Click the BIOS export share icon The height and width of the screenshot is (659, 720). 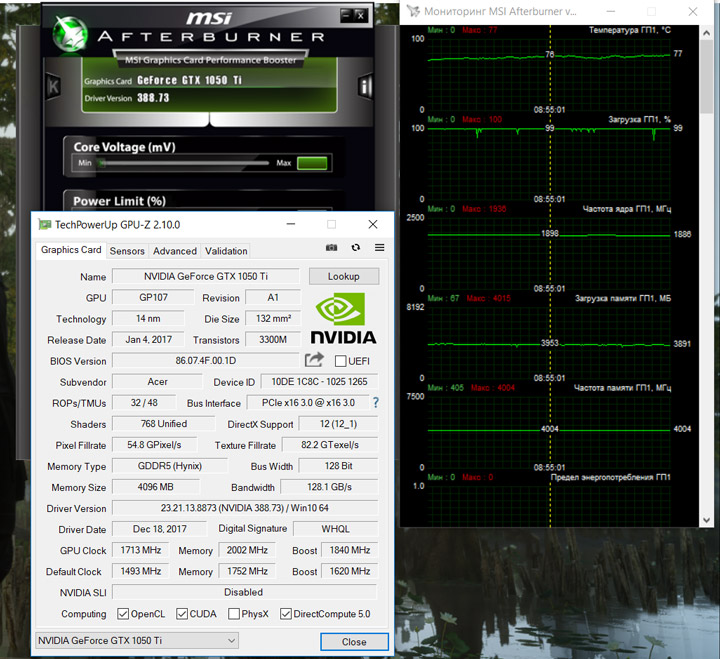pyautogui.click(x=314, y=360)
